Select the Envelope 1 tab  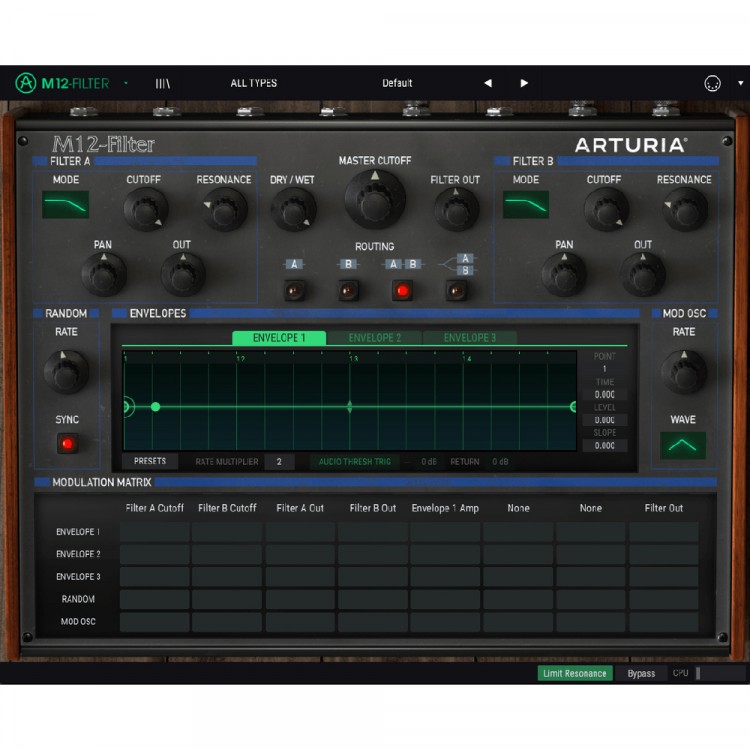(279, 338)
